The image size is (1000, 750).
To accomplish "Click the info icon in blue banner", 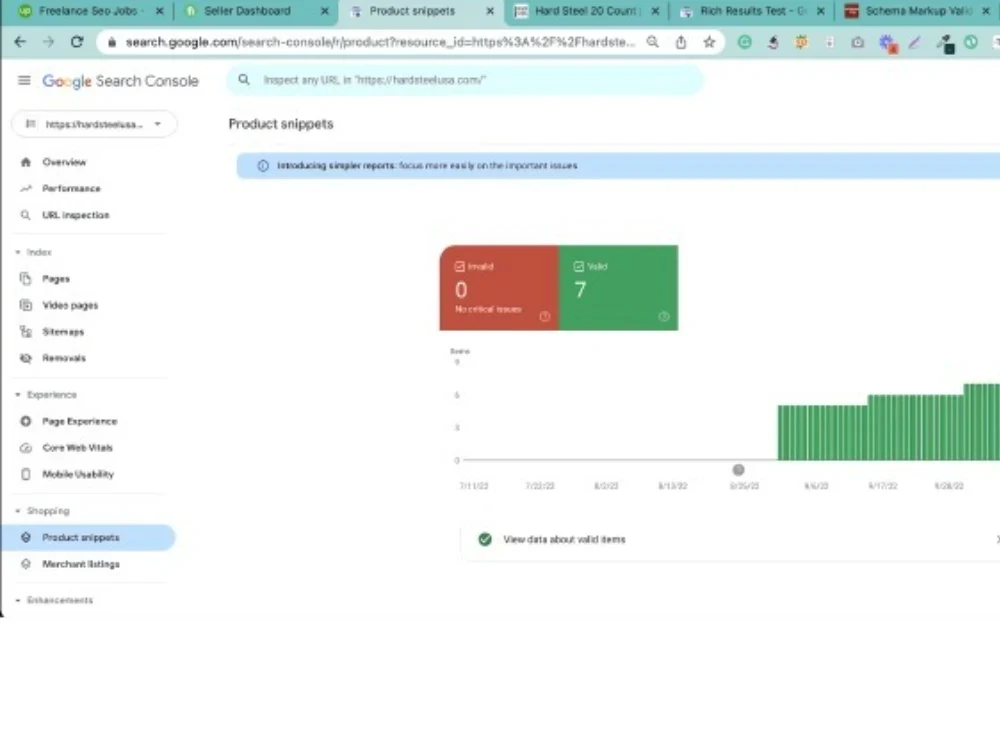I will tap(263, 166).
